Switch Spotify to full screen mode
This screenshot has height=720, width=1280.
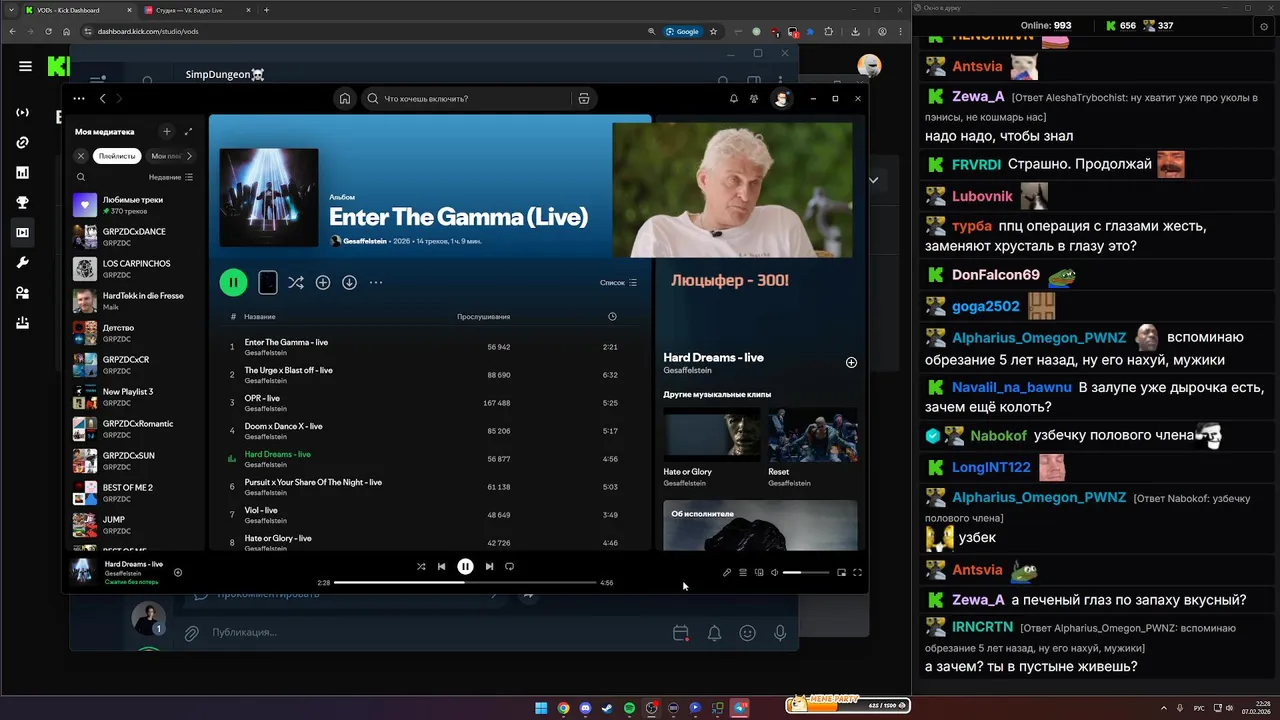857,573
